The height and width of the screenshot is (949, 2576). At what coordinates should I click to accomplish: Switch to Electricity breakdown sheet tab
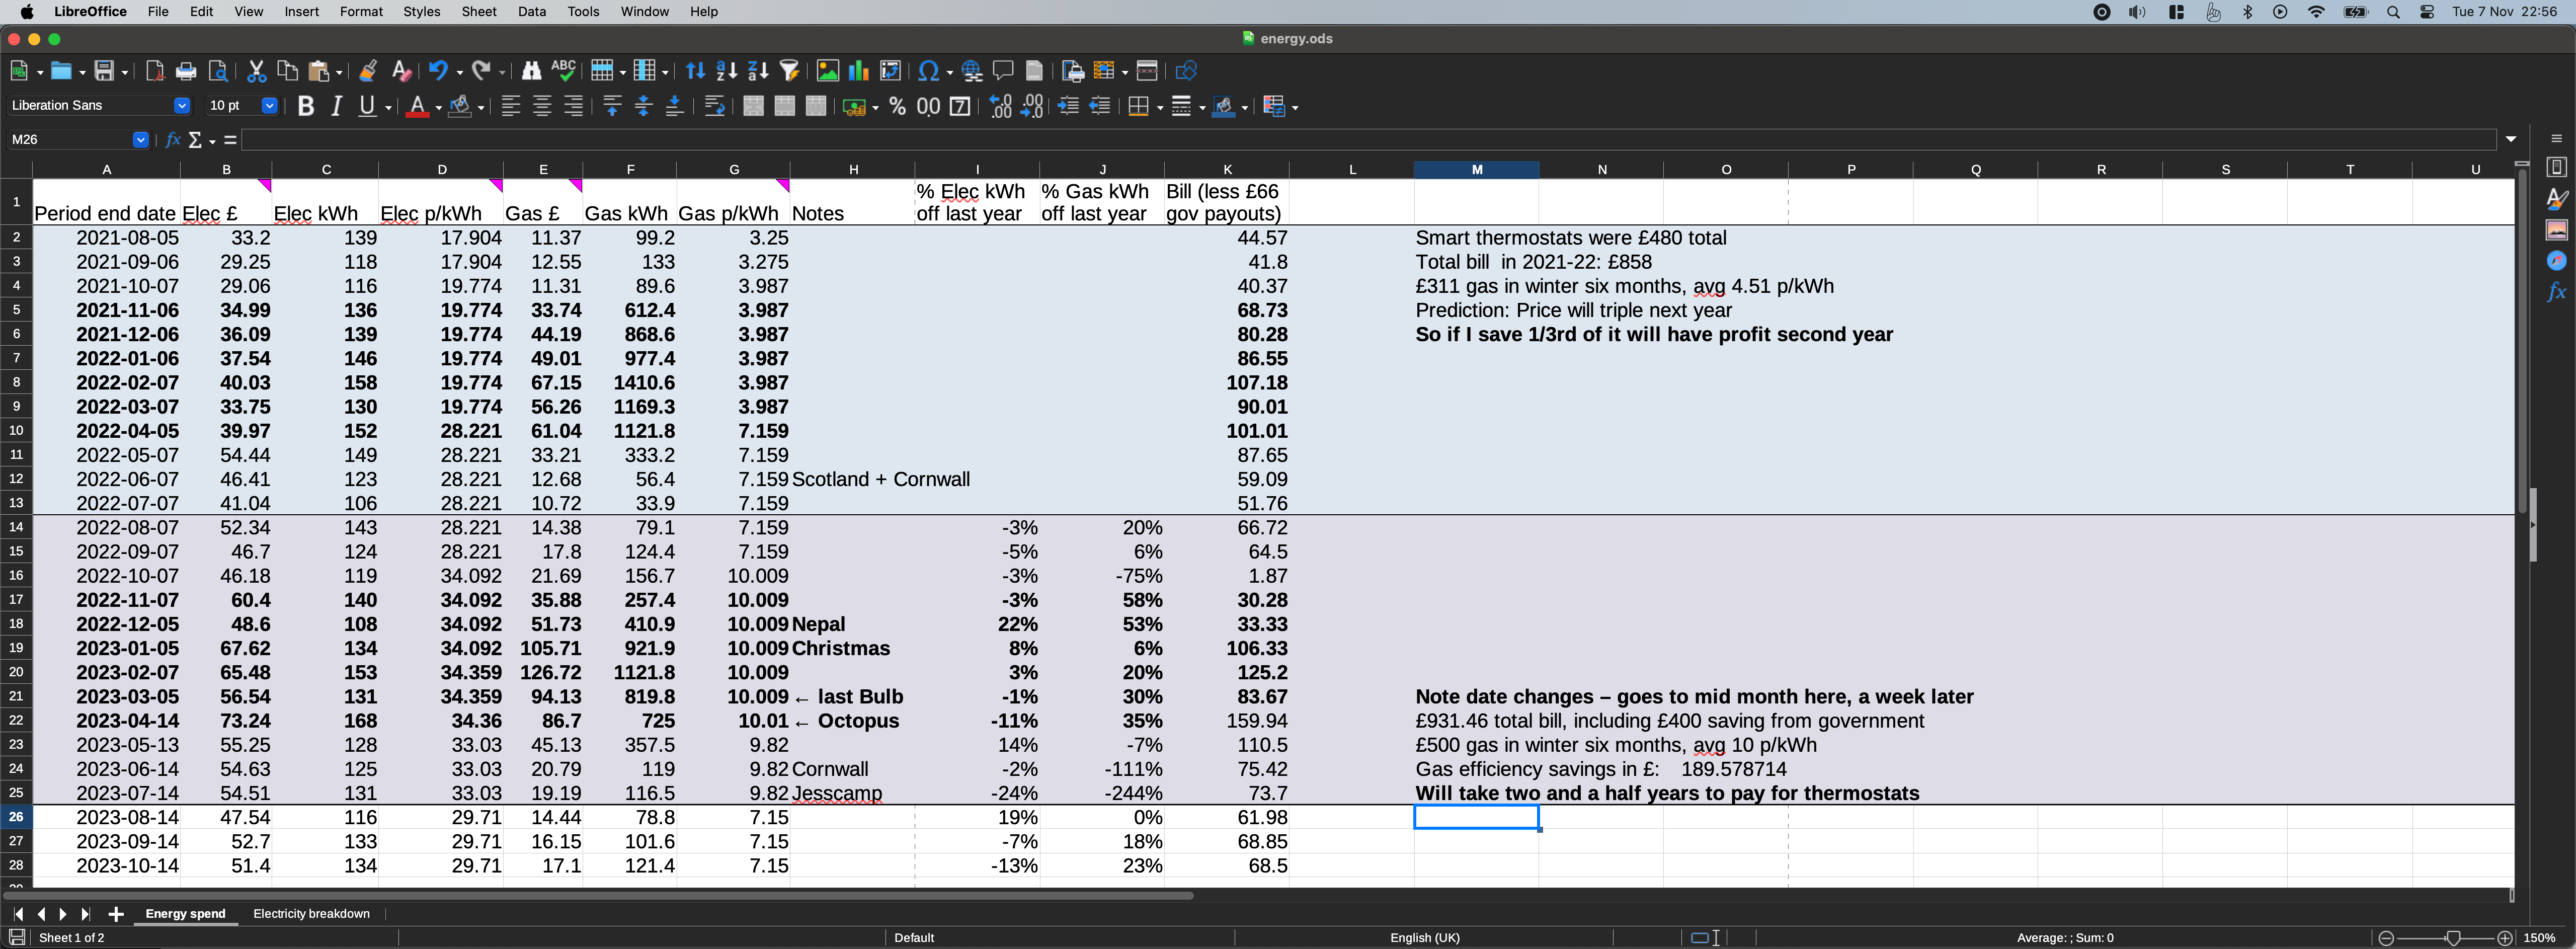pyautogui.click(x=311, y=914)
